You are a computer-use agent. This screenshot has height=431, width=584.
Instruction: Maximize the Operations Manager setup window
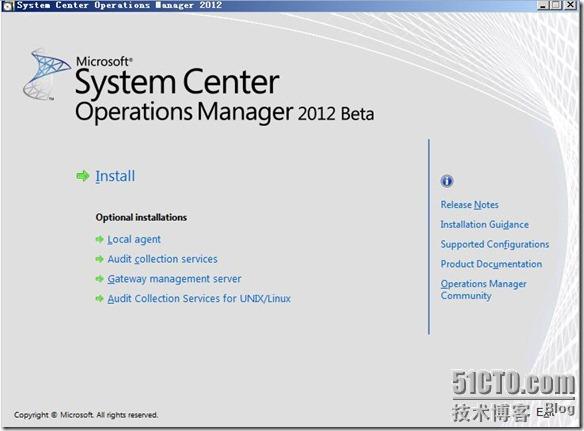[556, 5]
